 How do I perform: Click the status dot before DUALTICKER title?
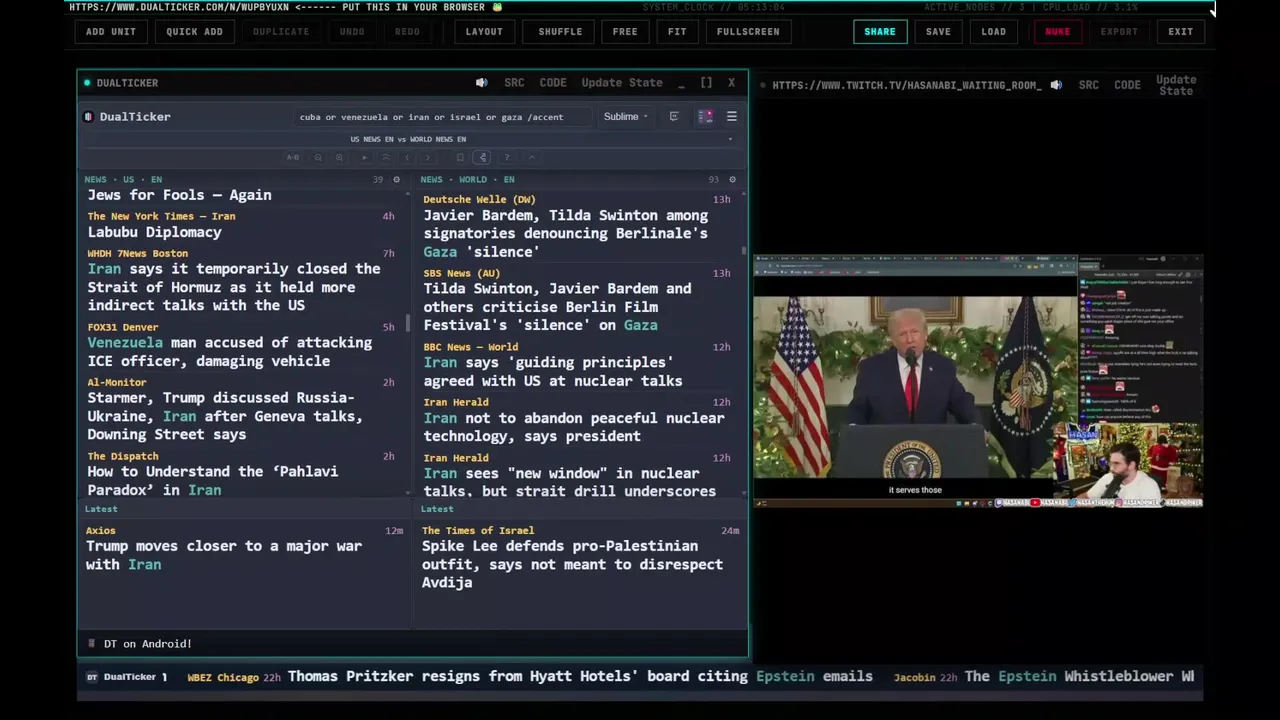click(87, 83)
